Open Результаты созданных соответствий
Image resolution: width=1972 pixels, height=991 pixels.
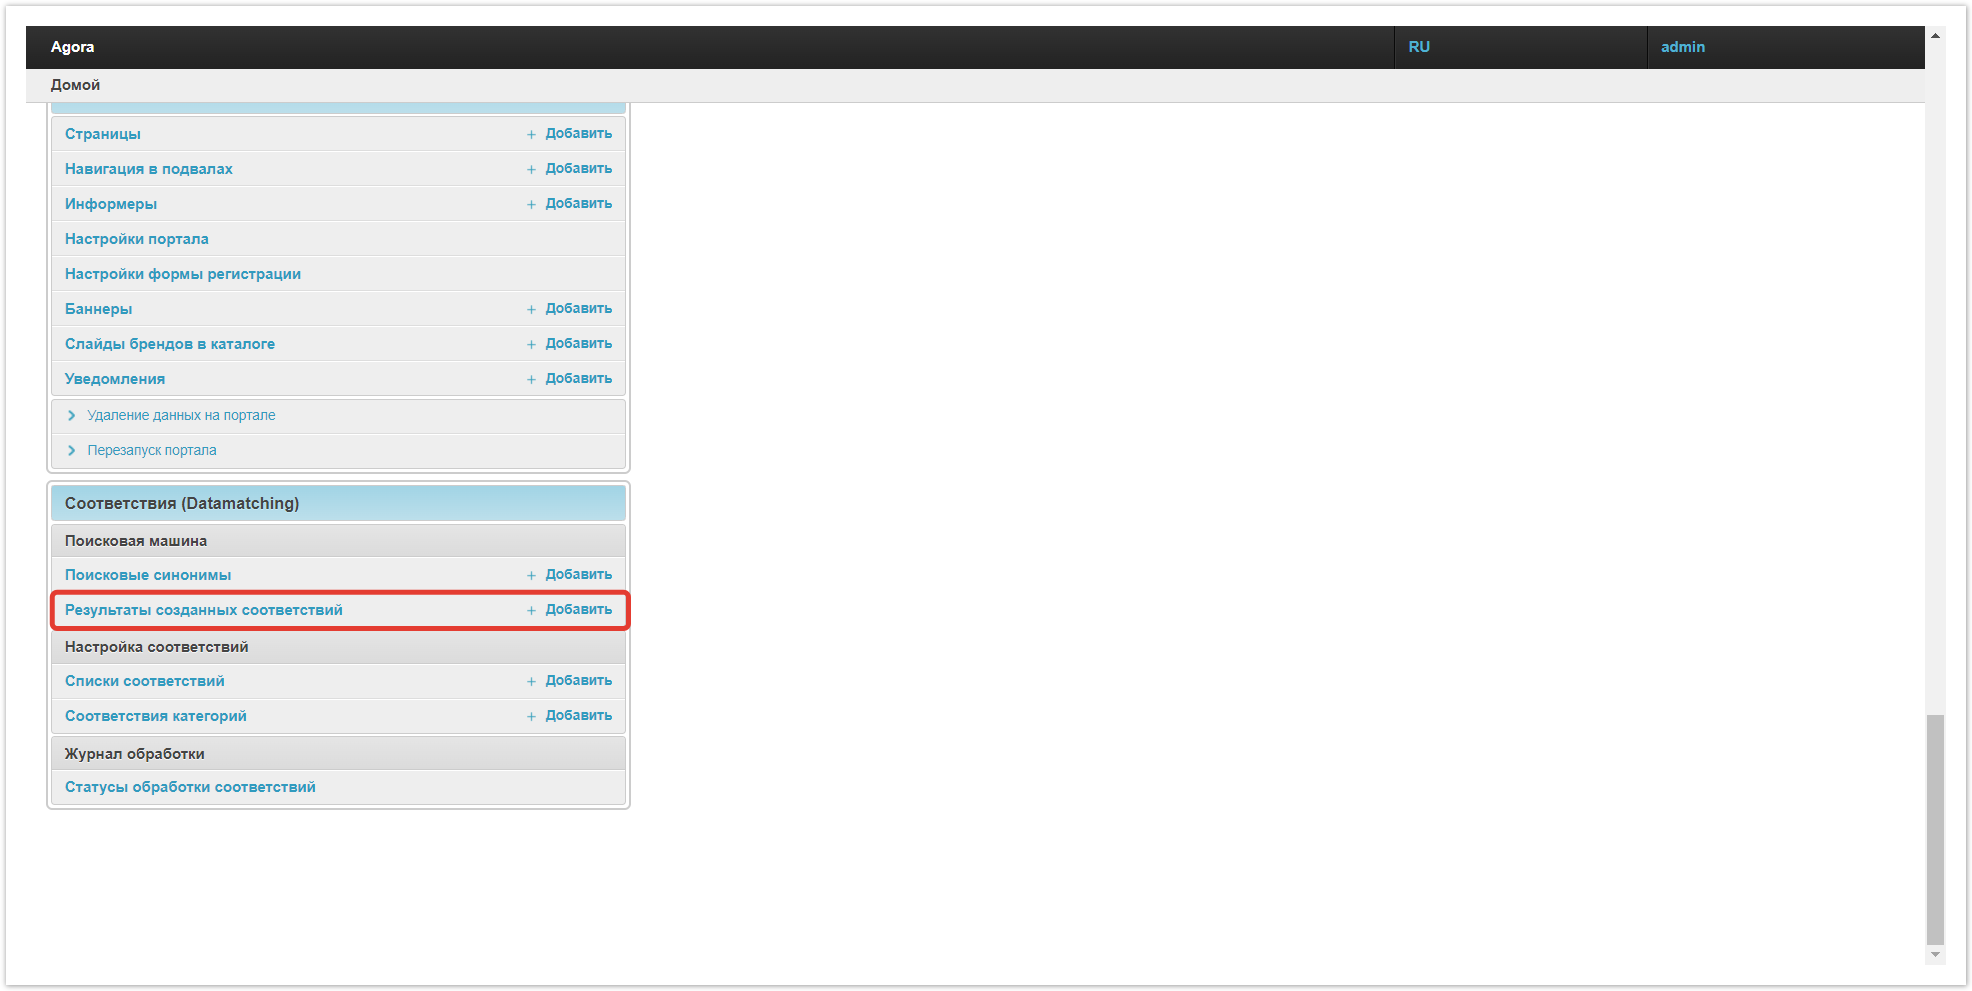point(203,610)
